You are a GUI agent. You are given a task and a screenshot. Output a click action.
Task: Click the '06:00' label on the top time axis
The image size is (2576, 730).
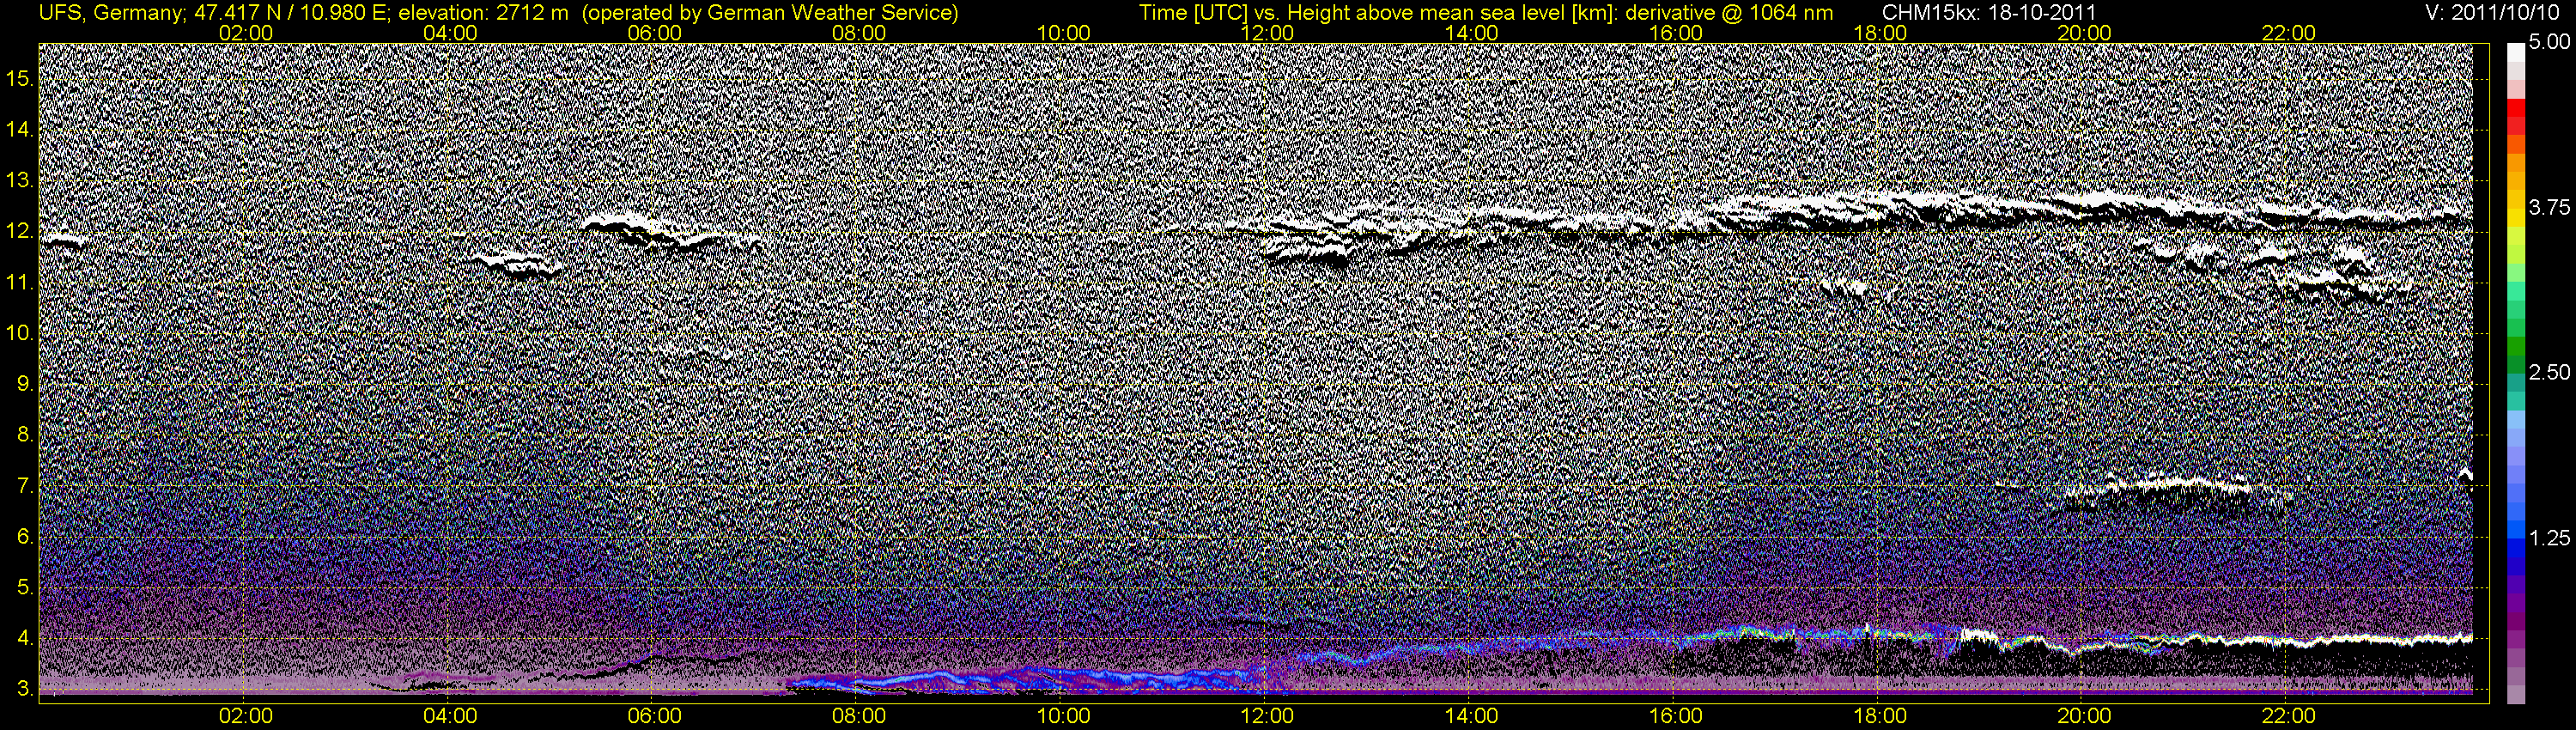tap(654, 33)
